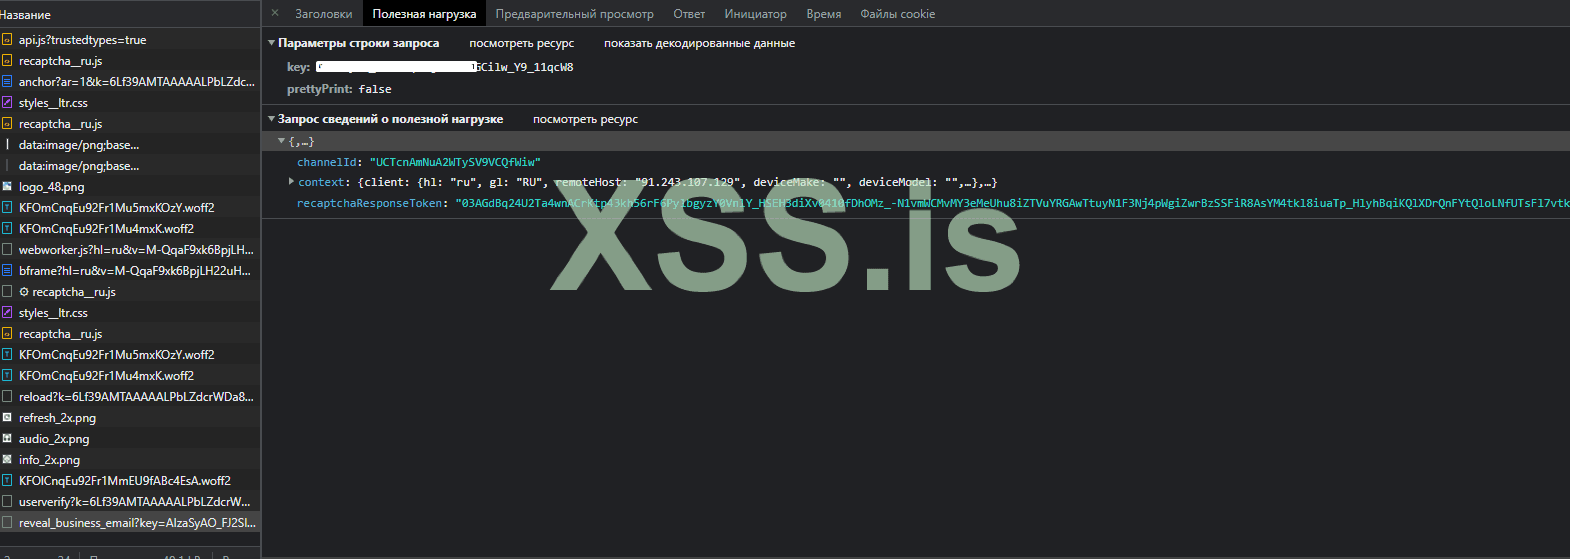Collapse the Параметры строки запроса section
Screen dimensions: 1570x559
271,43
